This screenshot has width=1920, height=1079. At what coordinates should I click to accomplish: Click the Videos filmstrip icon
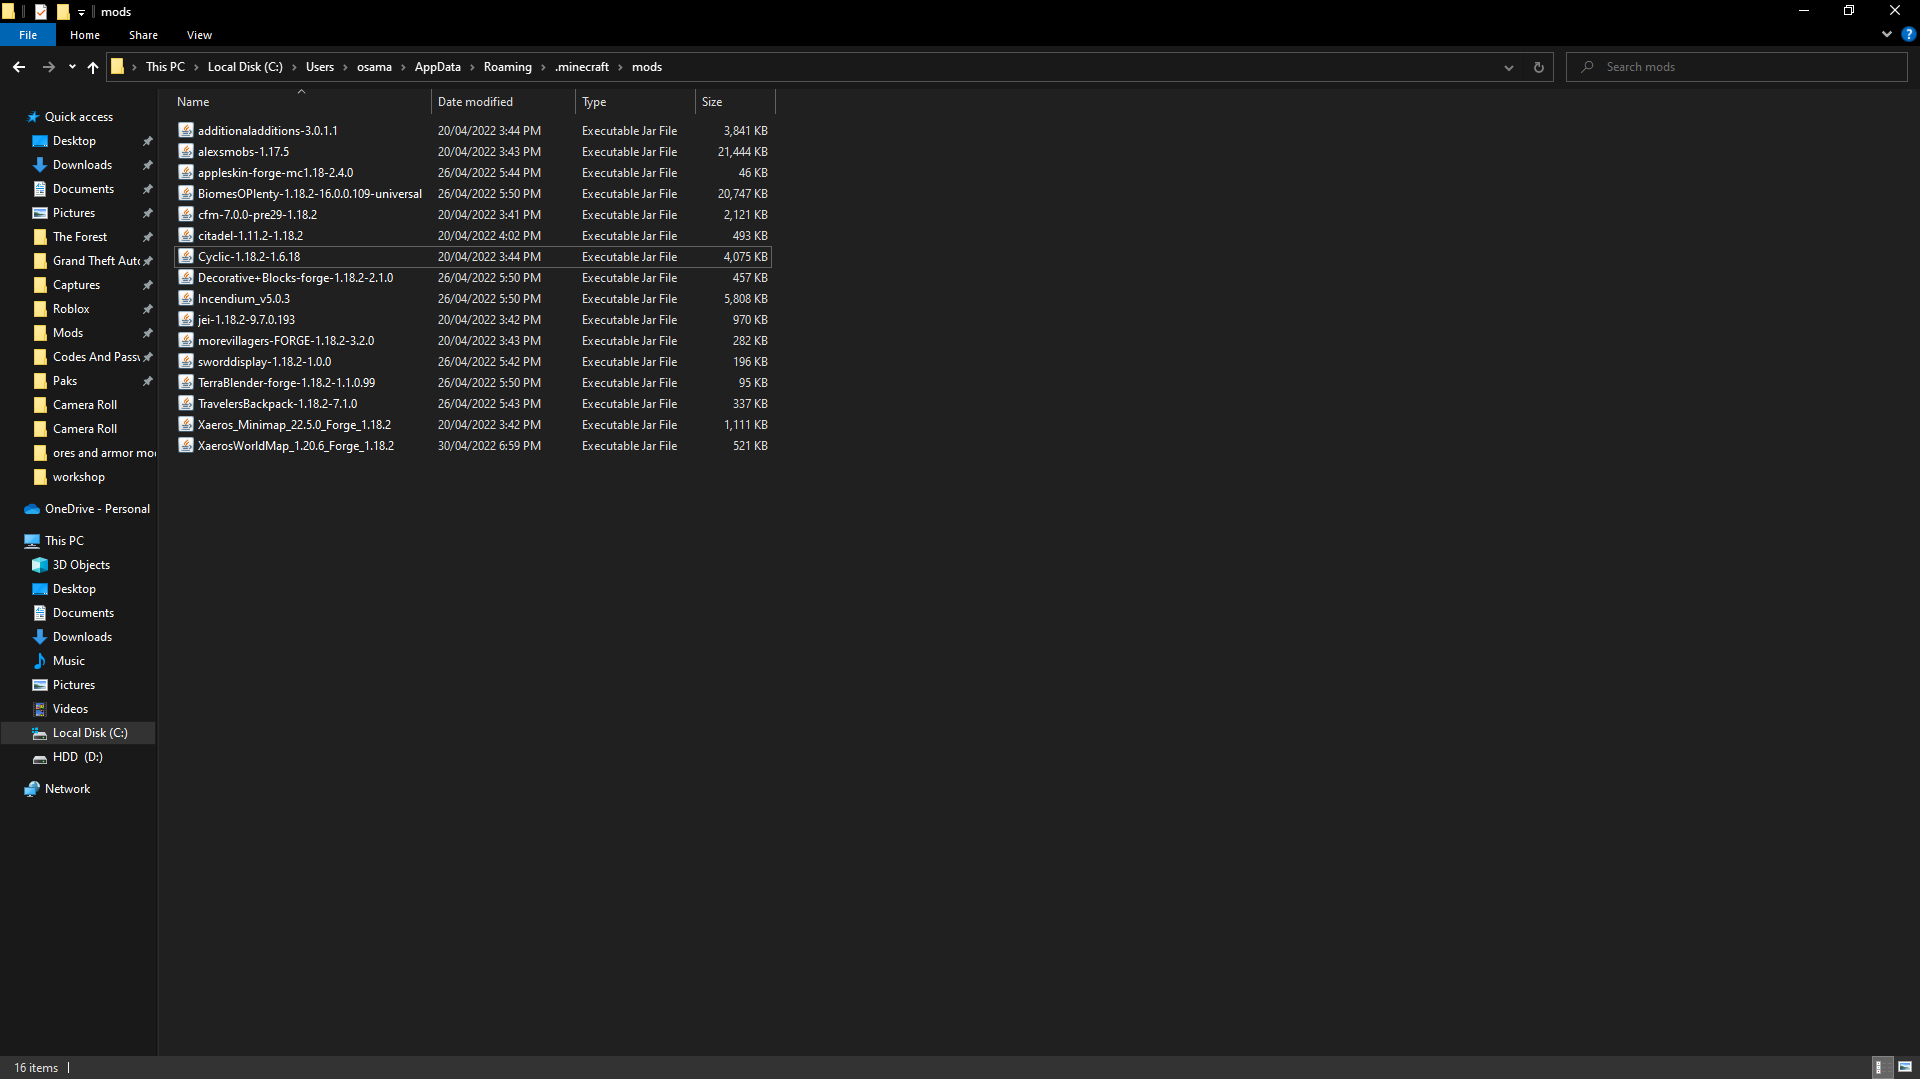(40, 709)
